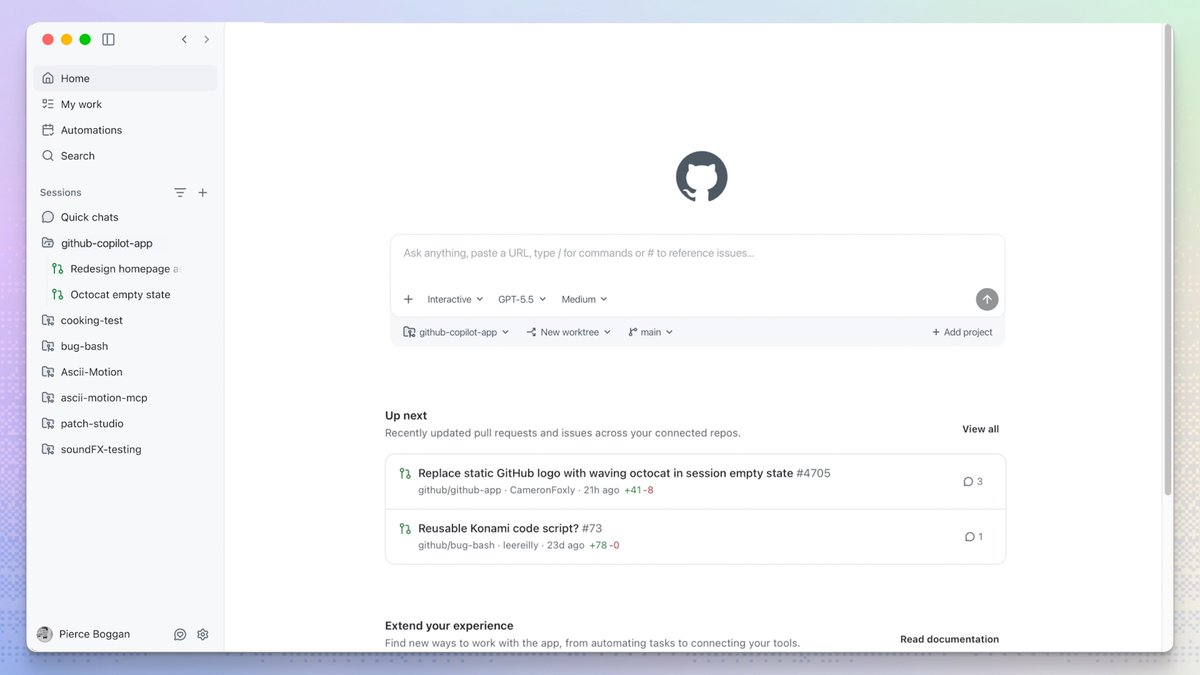
Task: Open the GPT-5.5 model dropdown
Action: click(522, 299)
